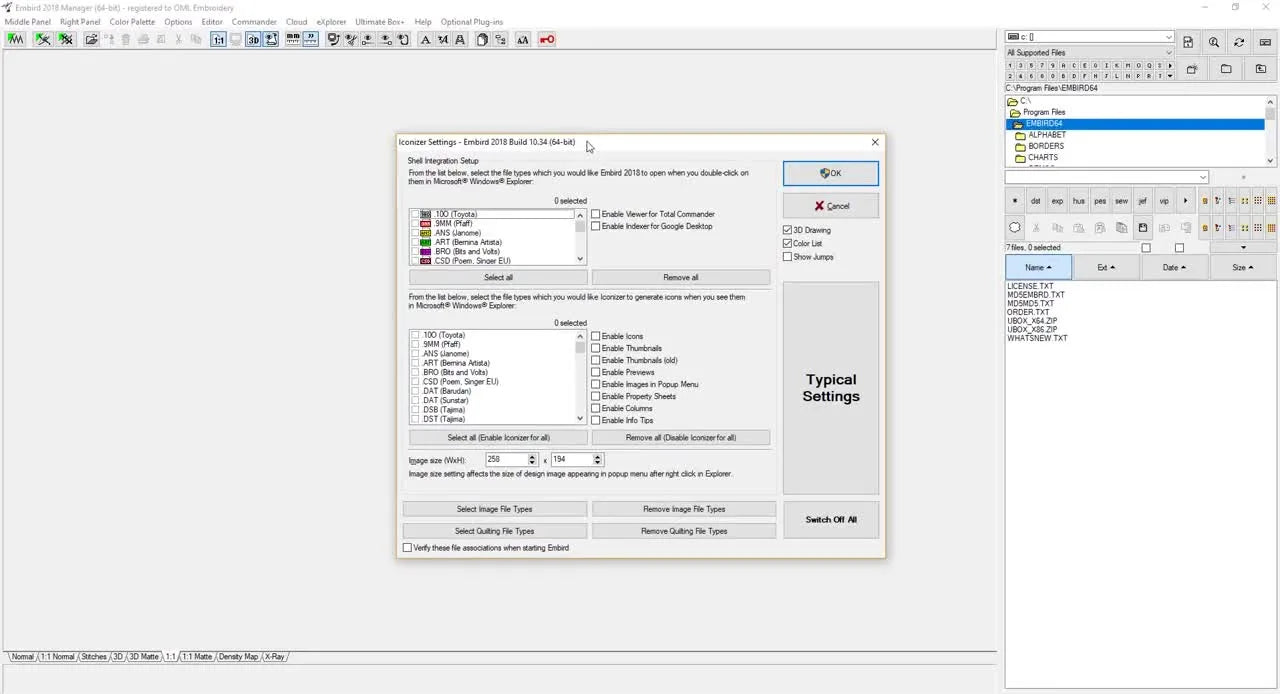
Task: Select the 1:1 zoom icon on the toolbar
Action: click(x=218, y=40)
